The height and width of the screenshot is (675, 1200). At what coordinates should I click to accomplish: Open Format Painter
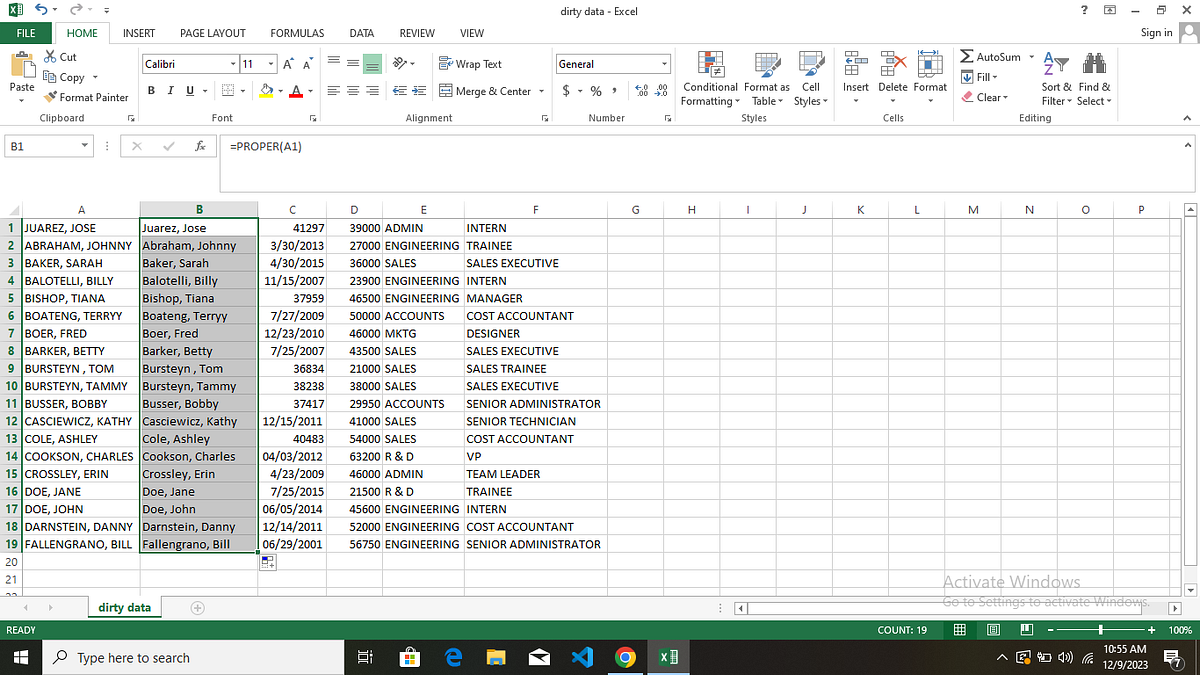tap(87, 97)
